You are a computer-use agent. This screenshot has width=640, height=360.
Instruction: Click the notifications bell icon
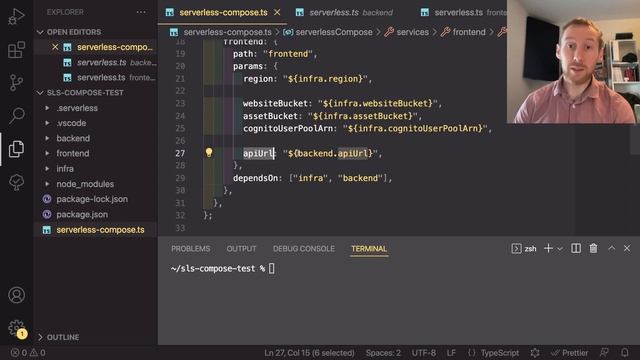tap(624, 352)
